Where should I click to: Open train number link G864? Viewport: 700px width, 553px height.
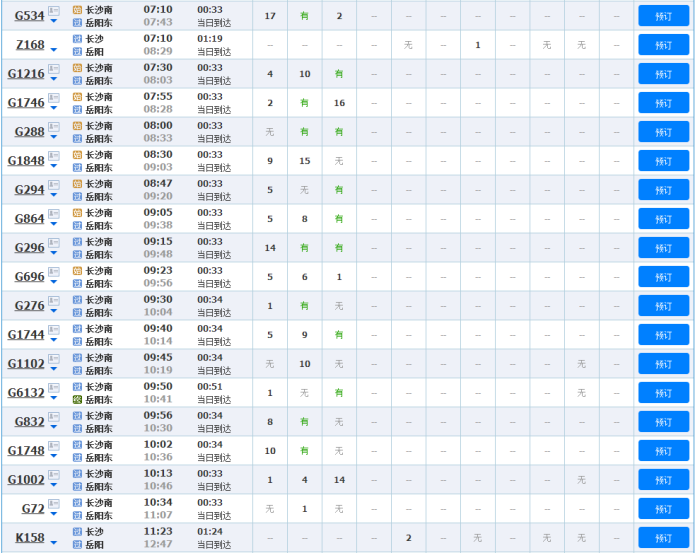click(x=29, y=219)
